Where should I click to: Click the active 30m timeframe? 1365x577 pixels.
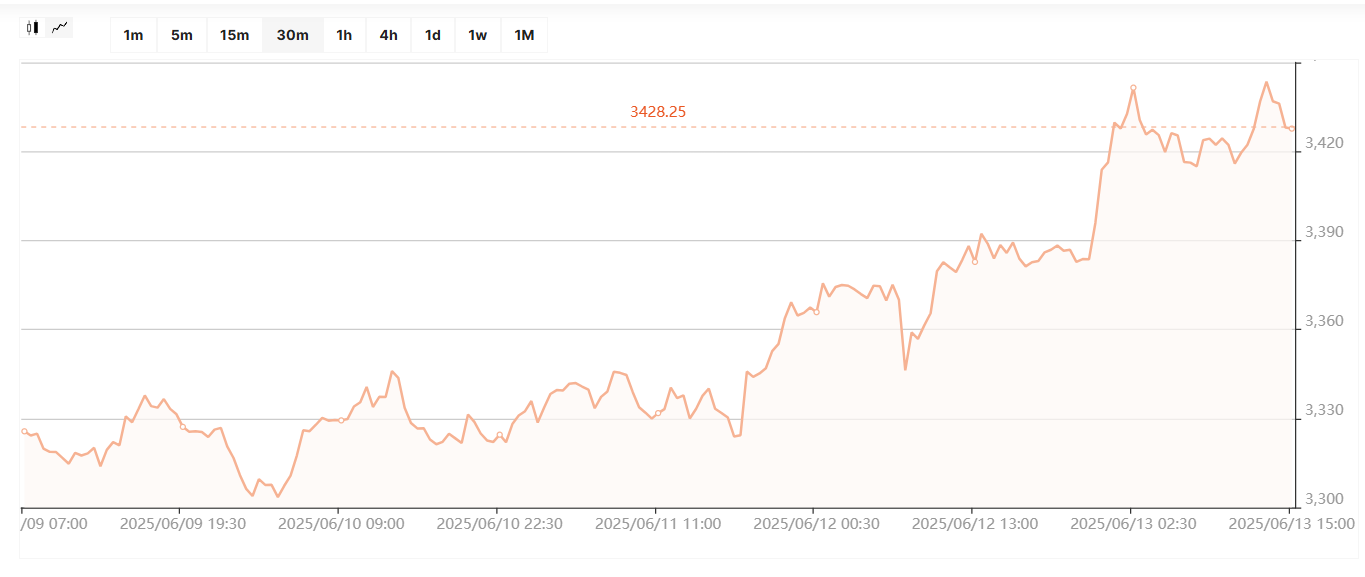coord(292,35)
